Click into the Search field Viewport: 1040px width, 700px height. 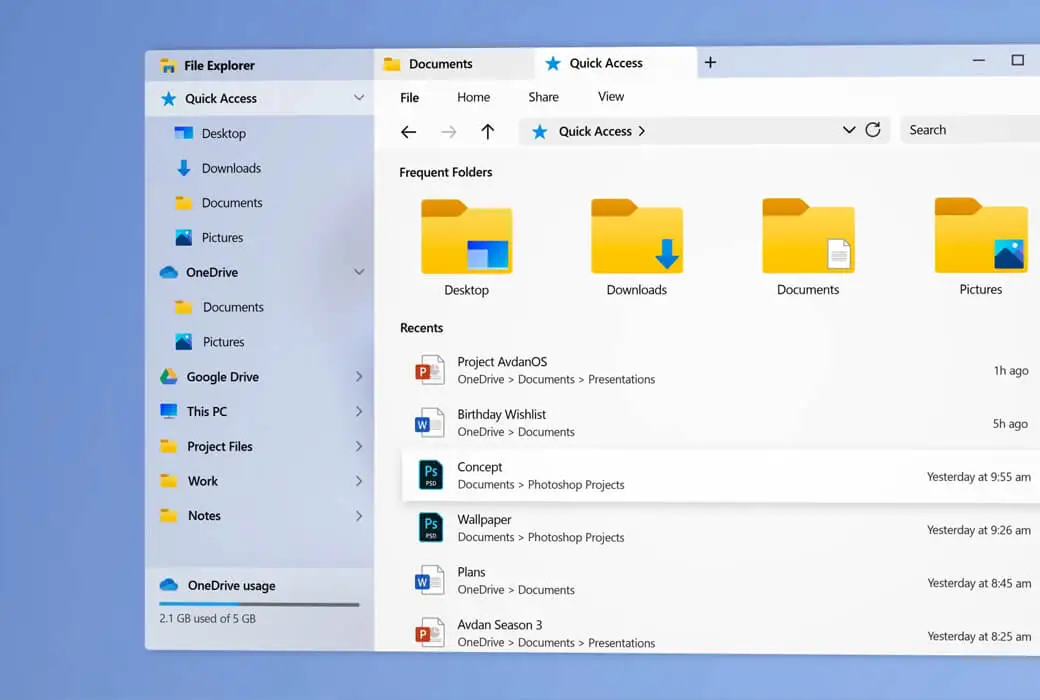(970, 129)
